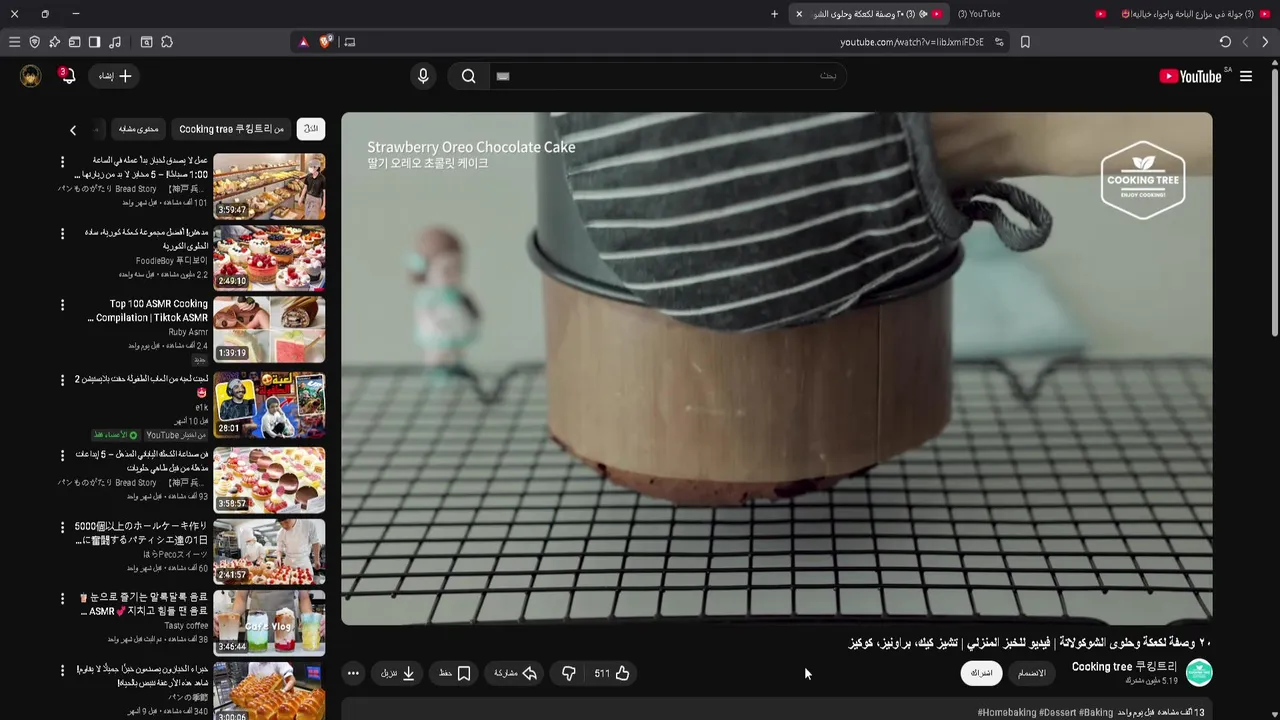Open the Brave main menu (hamburger icon)
Screen dimensions: 1280x720
coord(14,42)
